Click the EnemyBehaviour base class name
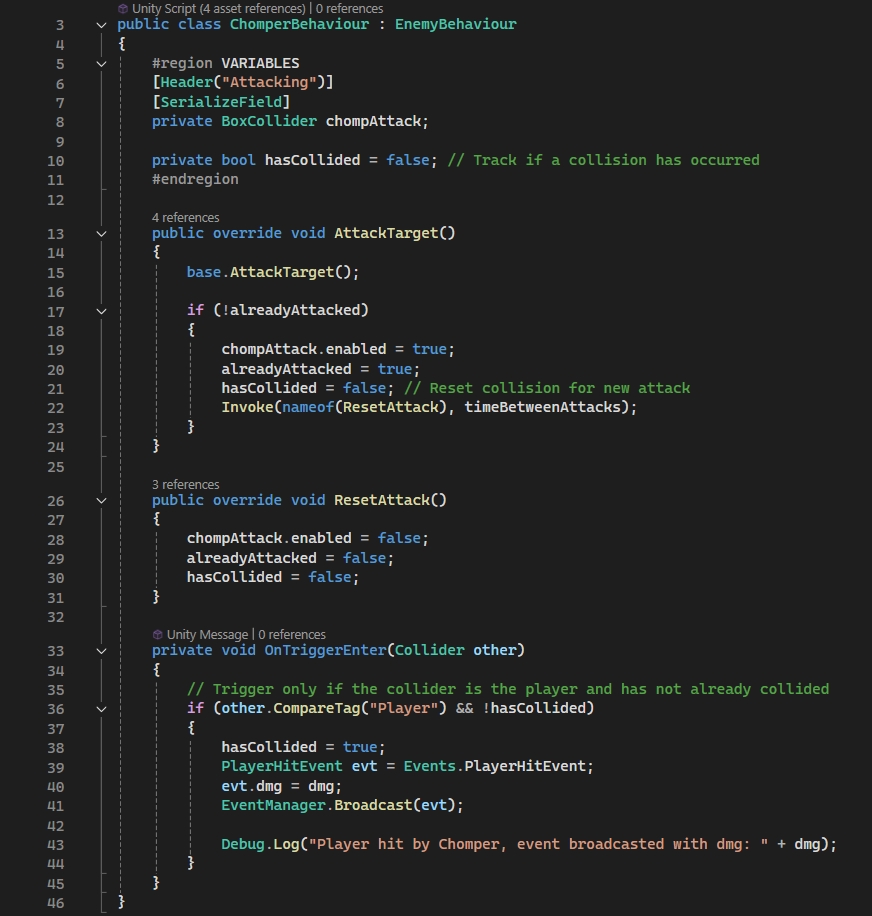 coord(456,25)
